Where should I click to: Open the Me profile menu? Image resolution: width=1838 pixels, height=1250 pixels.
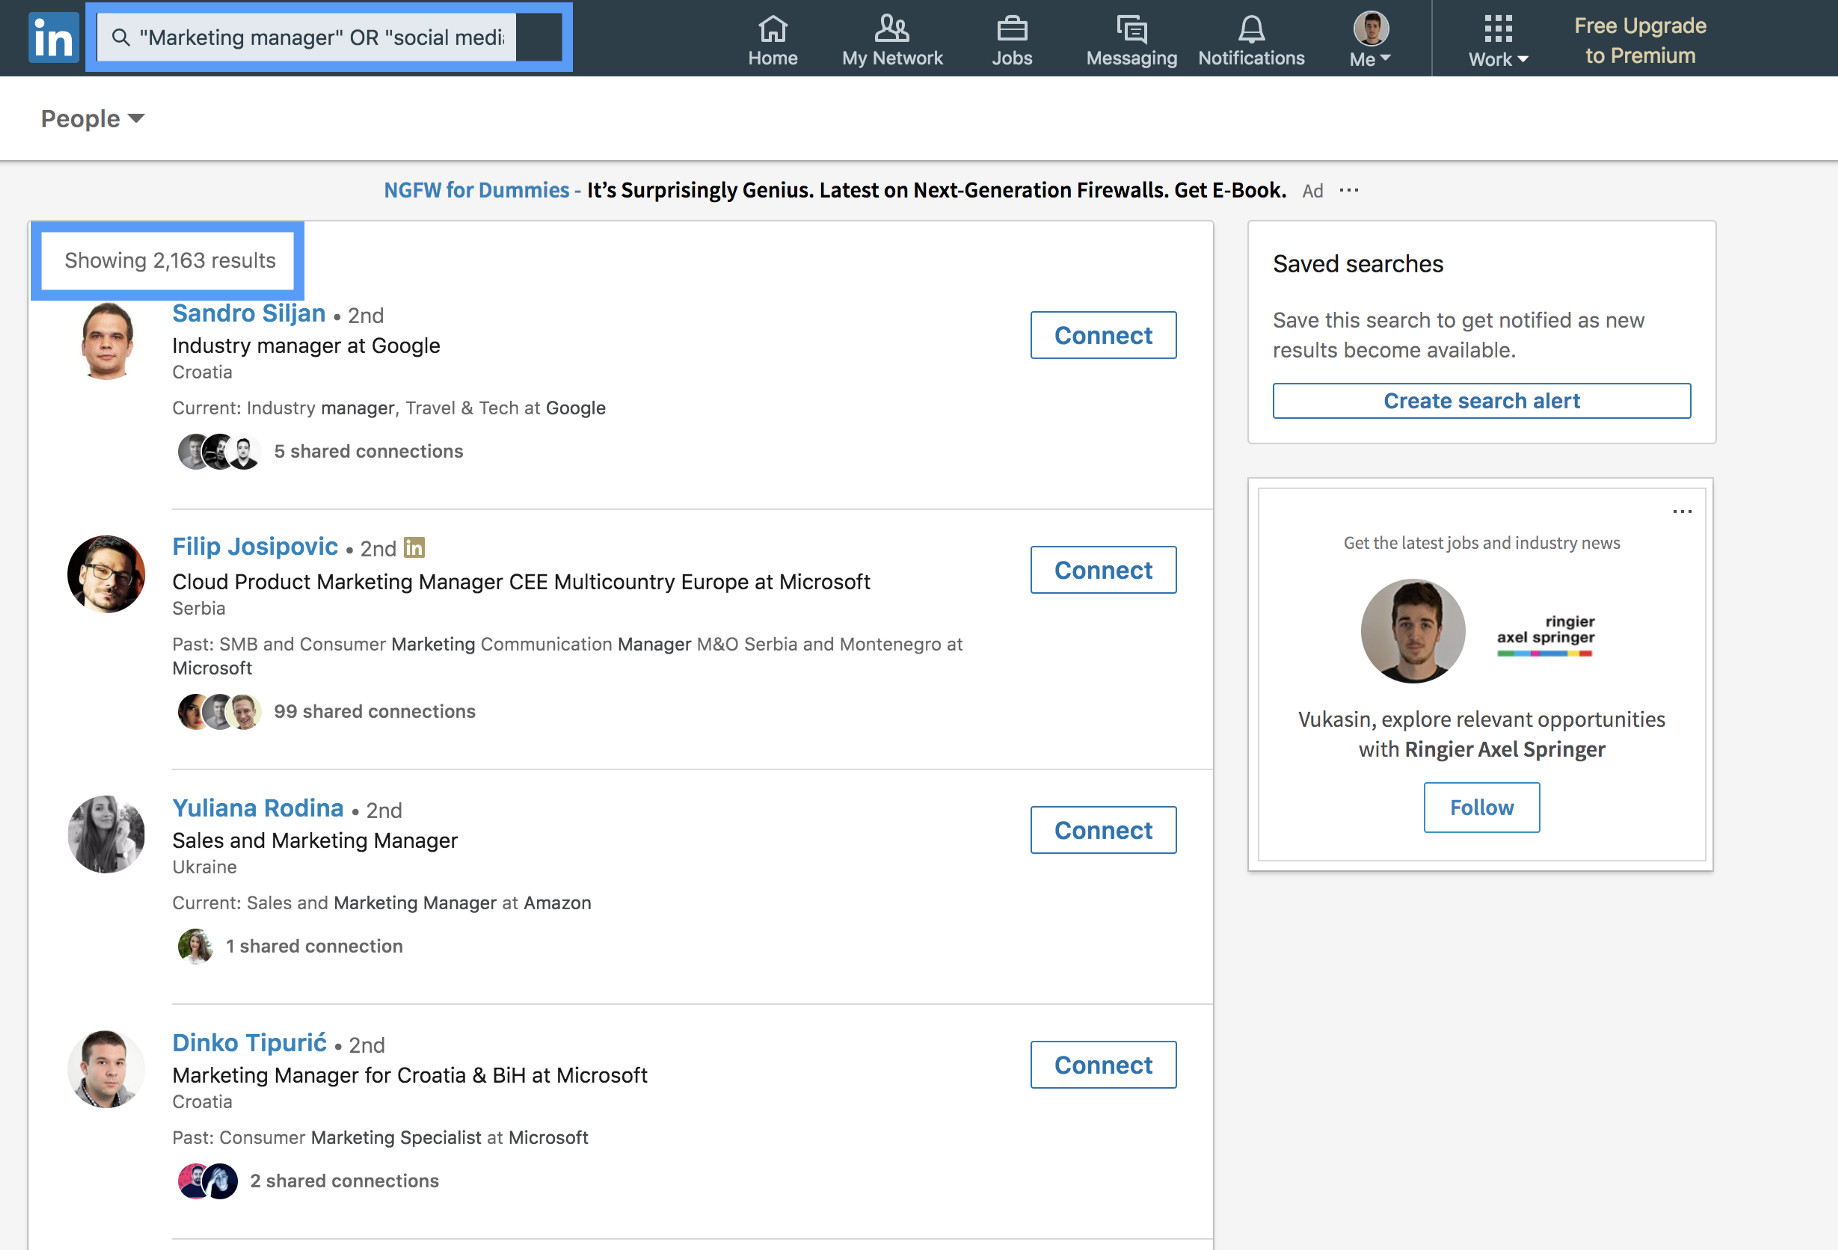coord(1371,40)
